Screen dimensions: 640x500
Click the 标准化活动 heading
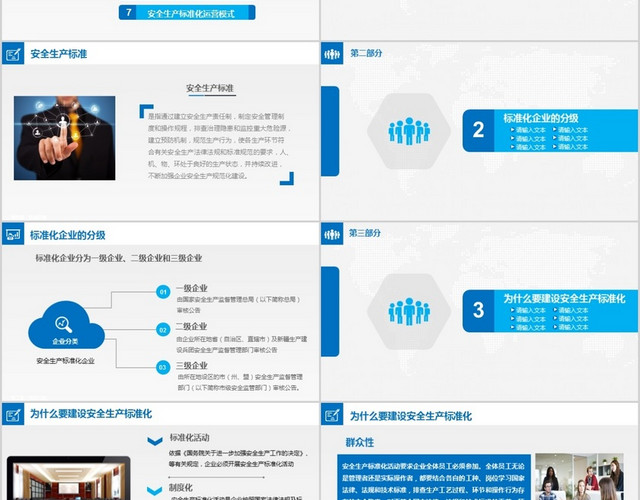(189, 438)
